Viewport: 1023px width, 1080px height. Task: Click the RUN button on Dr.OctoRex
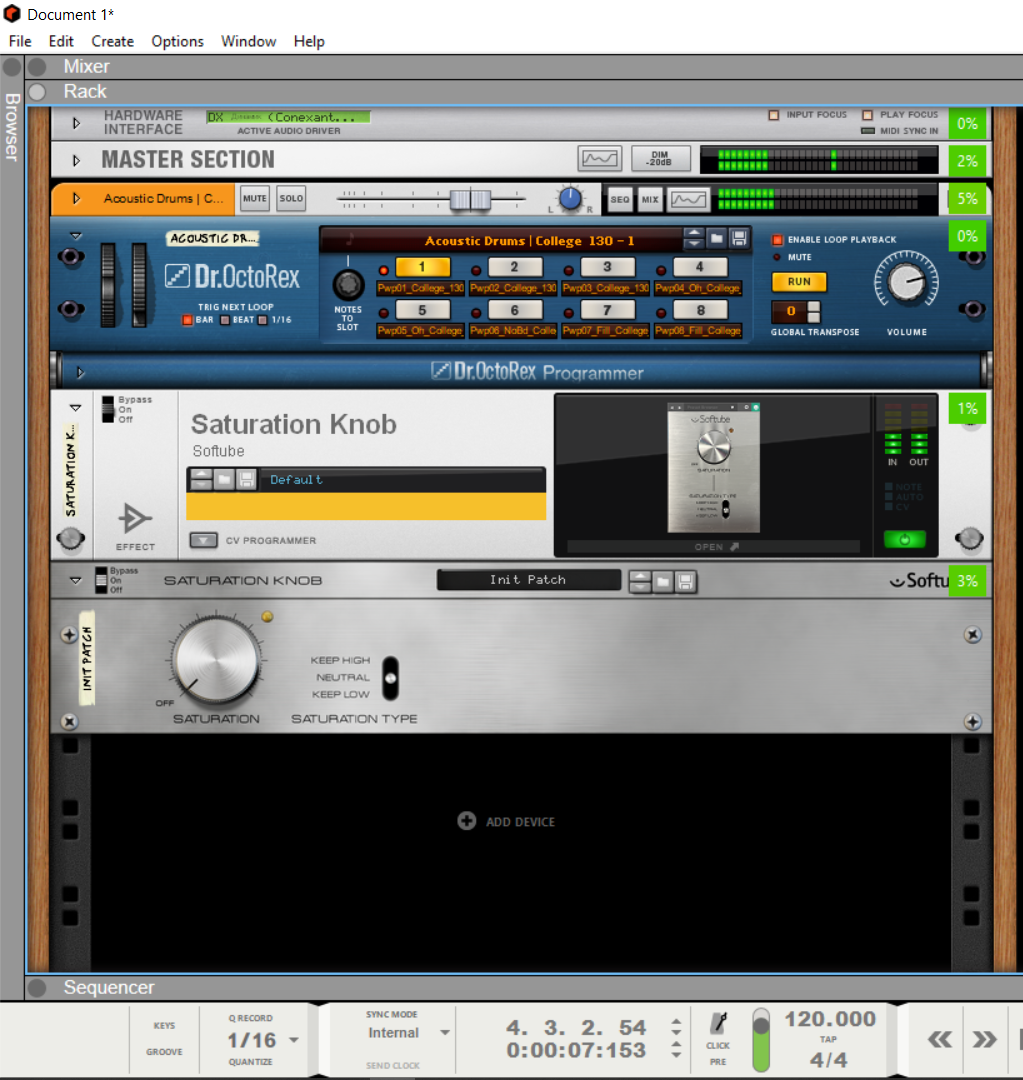[799, 282]
